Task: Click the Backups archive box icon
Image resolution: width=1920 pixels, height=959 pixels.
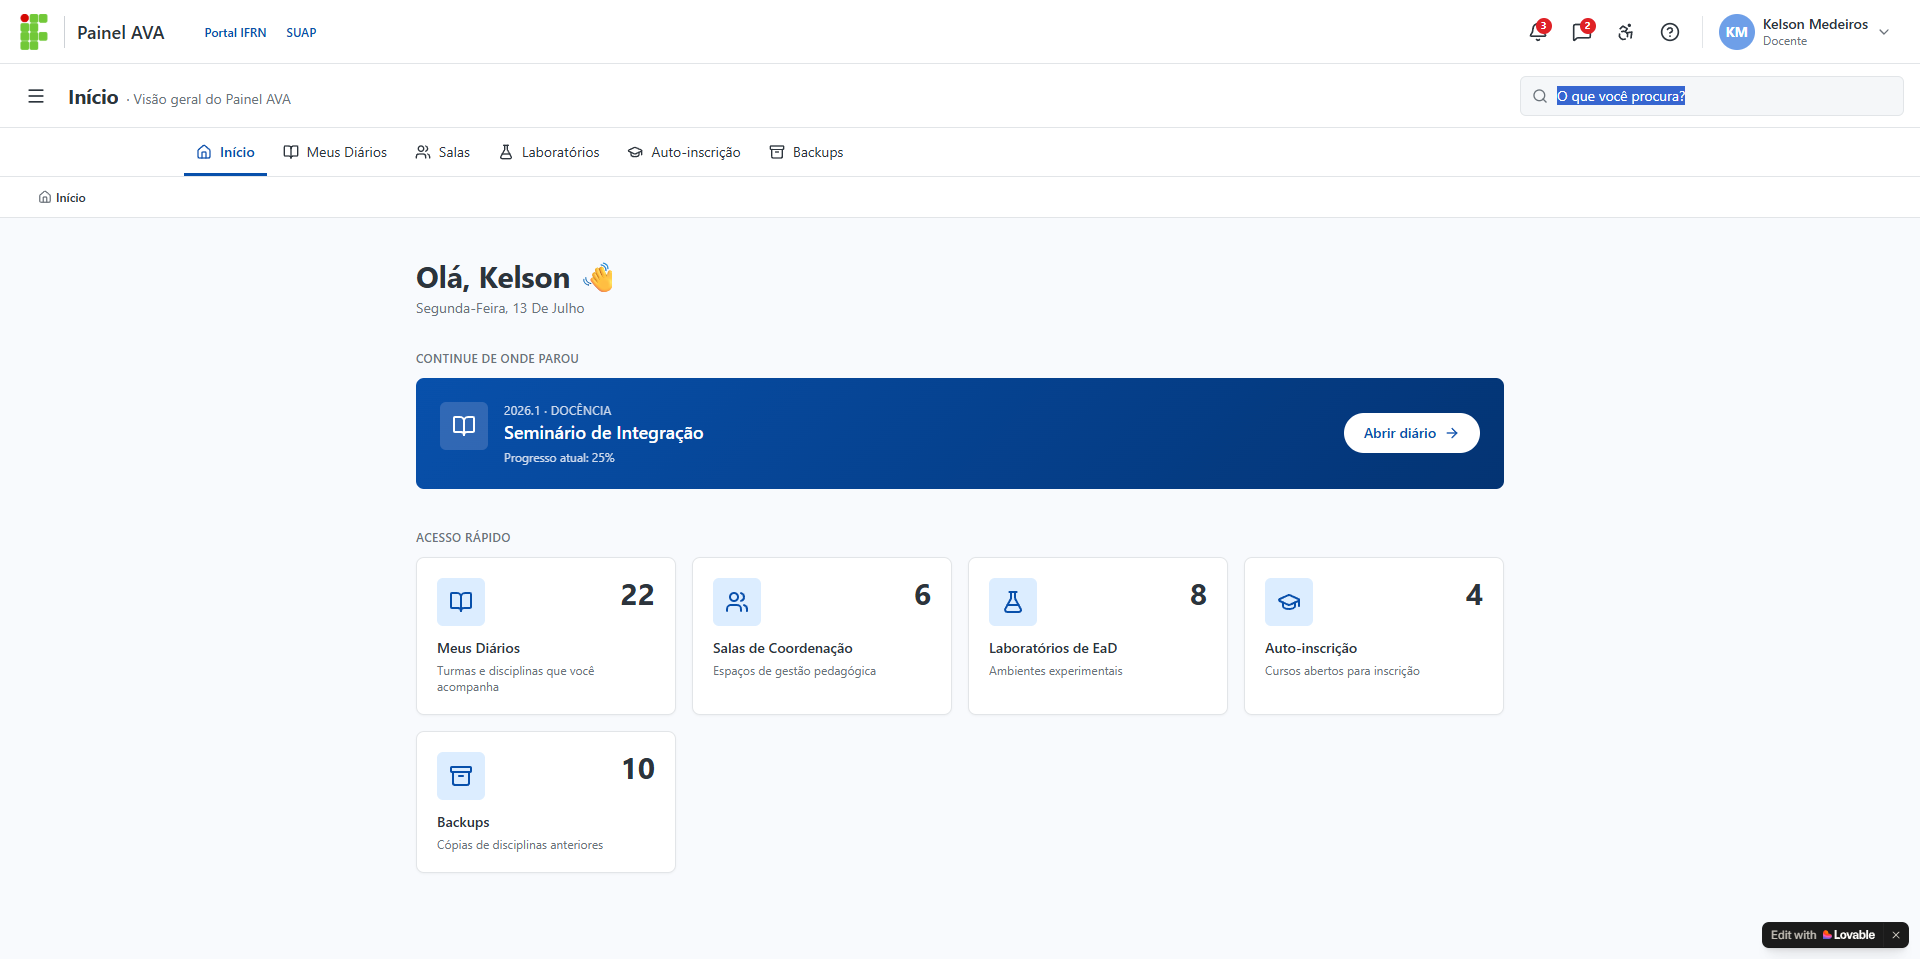Action: pyautogui.click(x=461, y=776)
